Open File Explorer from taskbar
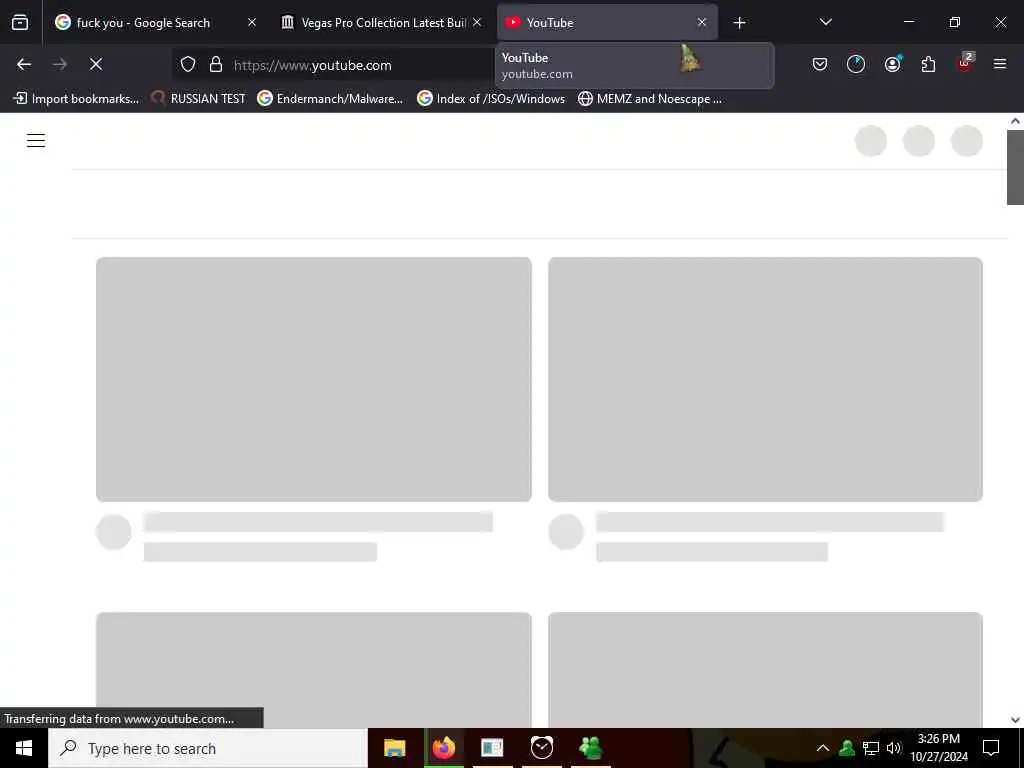 tap(394, 748)
